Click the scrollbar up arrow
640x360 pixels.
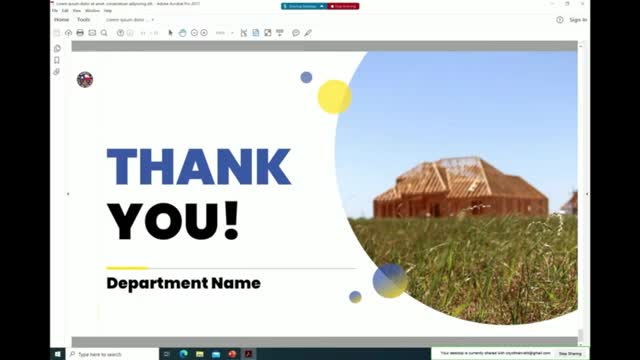(580, 46)
